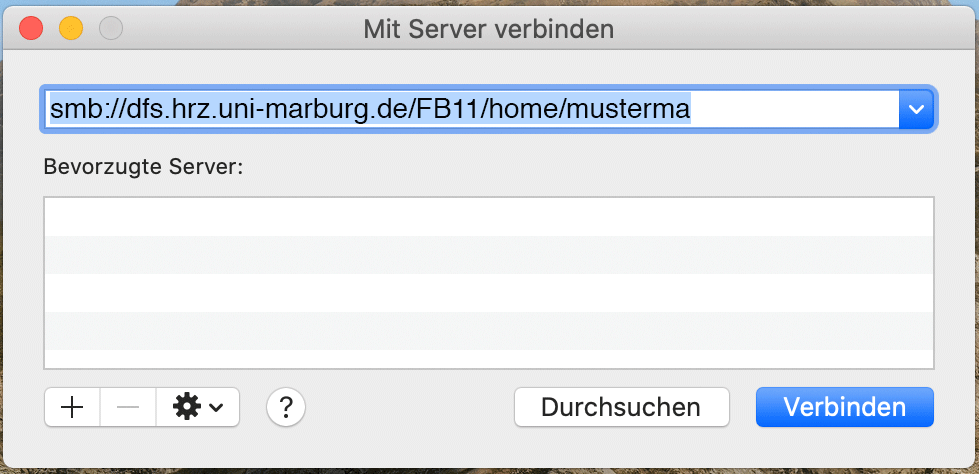Add current server to favorites with plus button
This screenshot has width=979, height=474.
coord(72,407)
